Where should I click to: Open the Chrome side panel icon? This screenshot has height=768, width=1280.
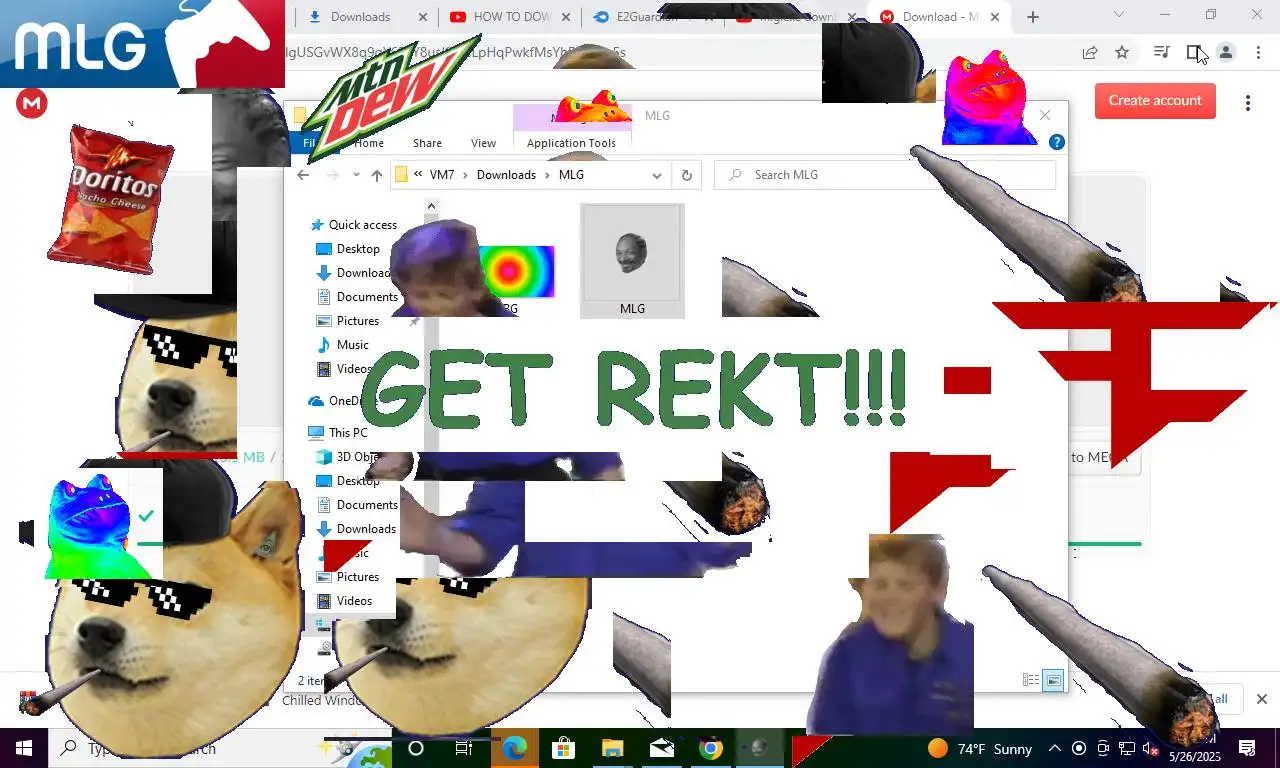tap(1195, 52)
